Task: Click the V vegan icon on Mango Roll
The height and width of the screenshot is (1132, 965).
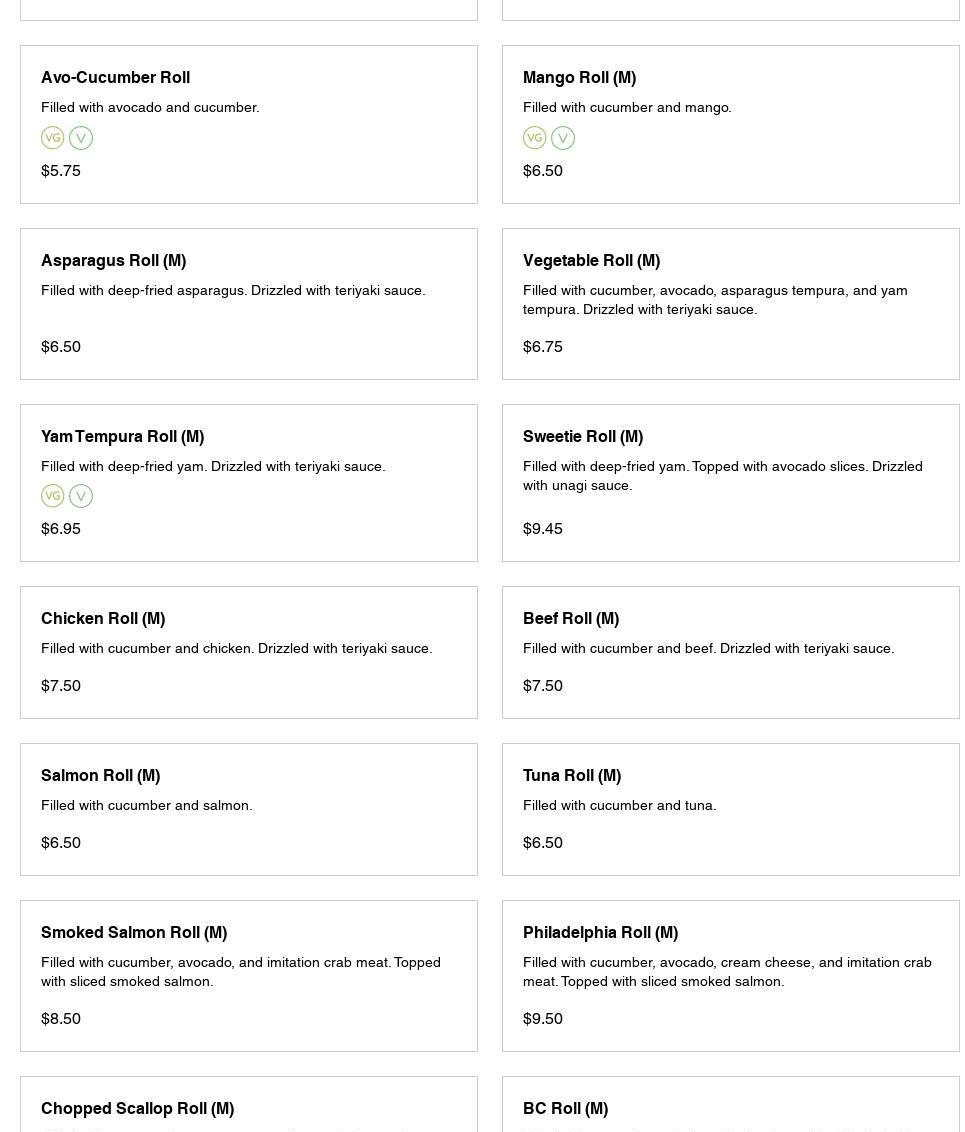Action: [563, 138]
